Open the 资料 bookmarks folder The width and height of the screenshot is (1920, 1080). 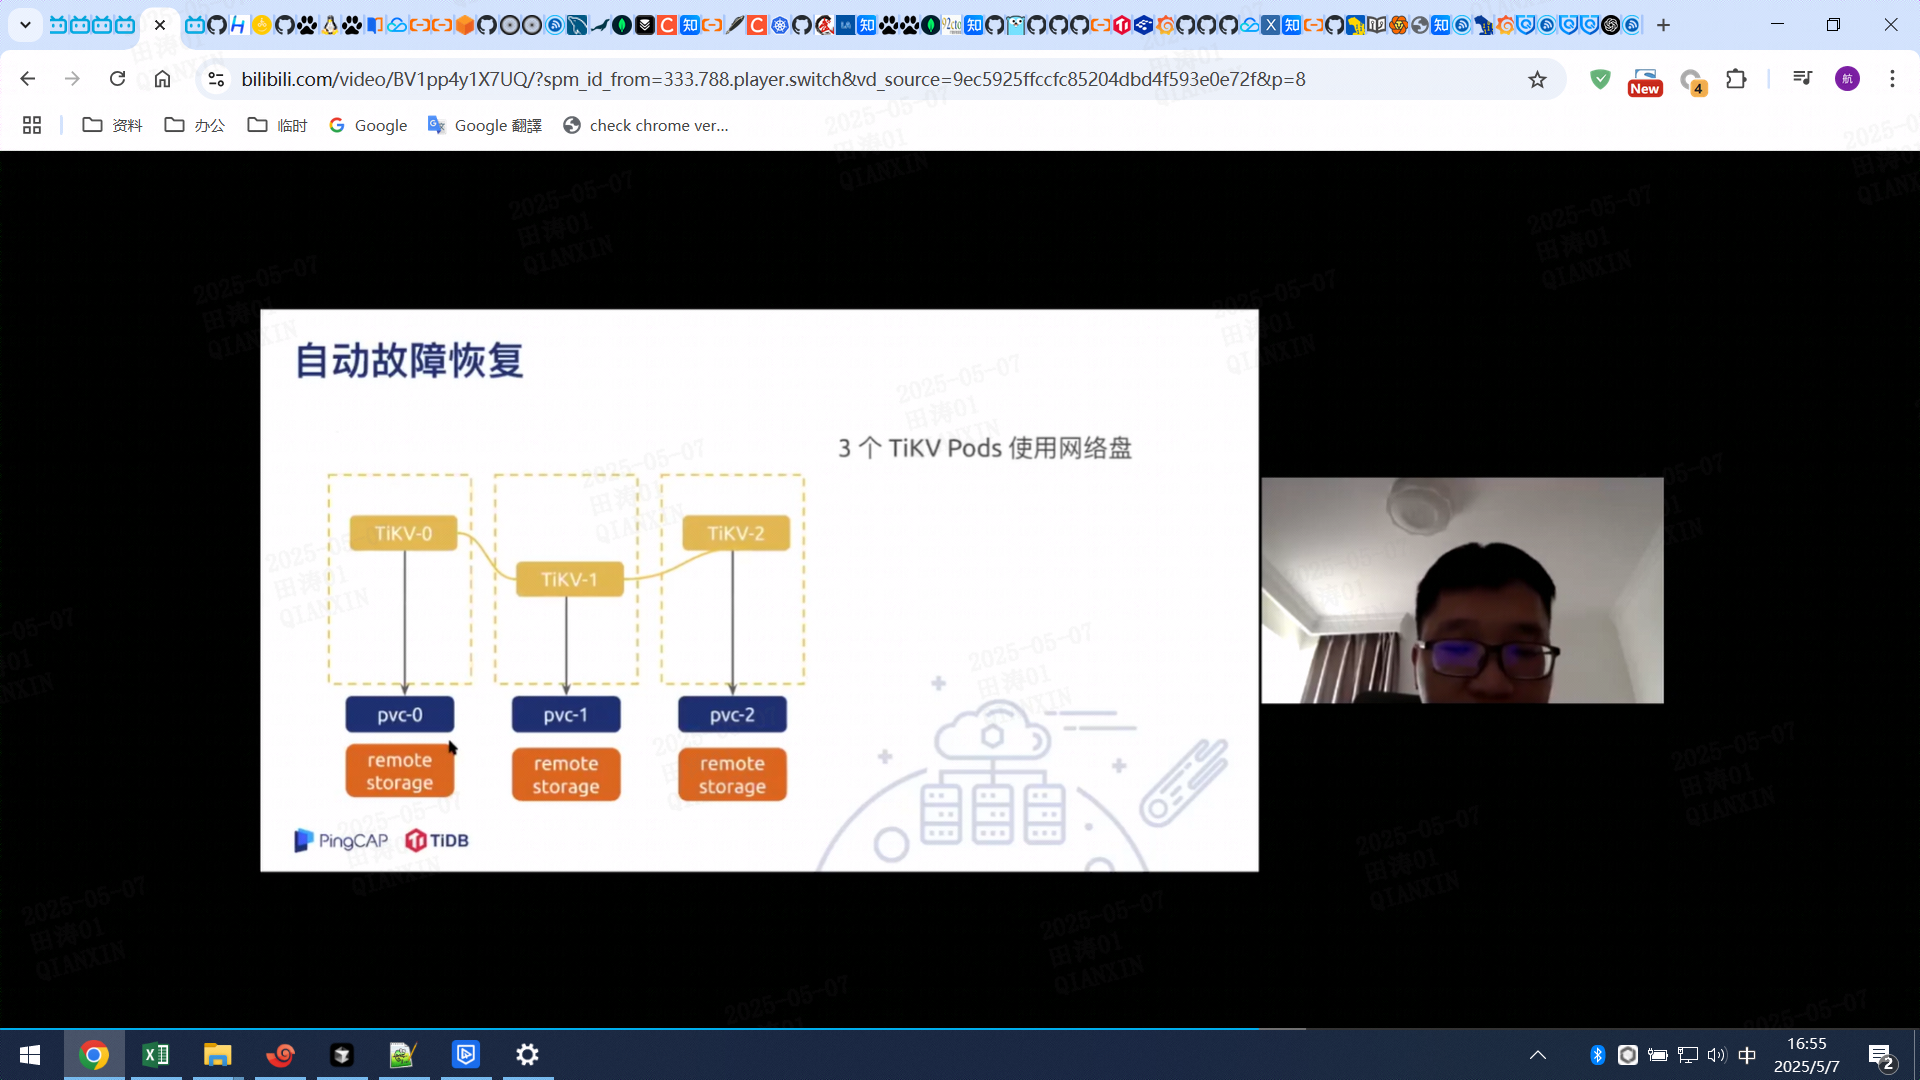pyautogui.click(x=112, y=125)
